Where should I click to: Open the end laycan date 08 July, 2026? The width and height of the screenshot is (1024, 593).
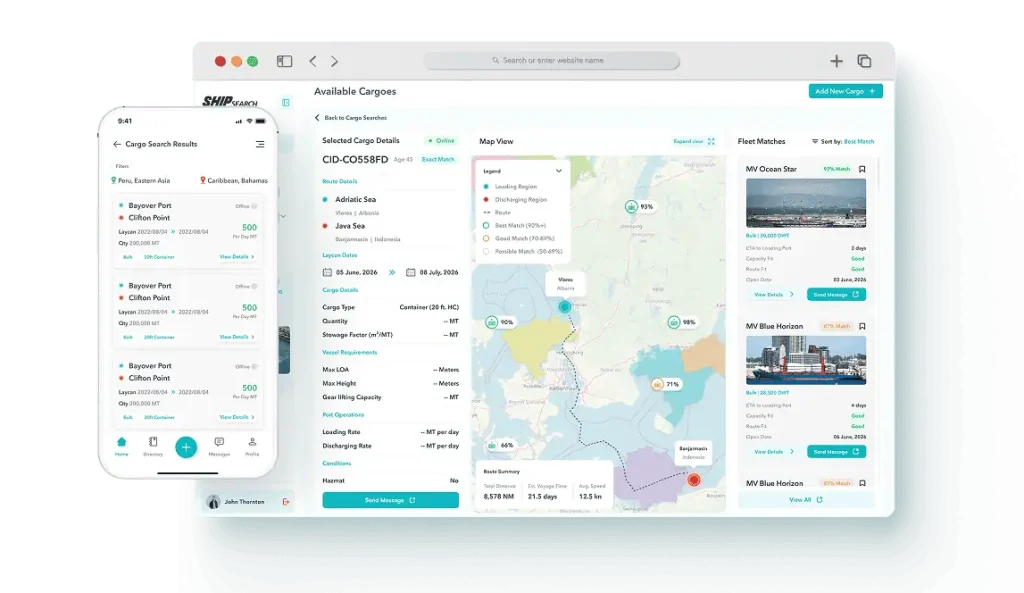(x=432, y=272)
